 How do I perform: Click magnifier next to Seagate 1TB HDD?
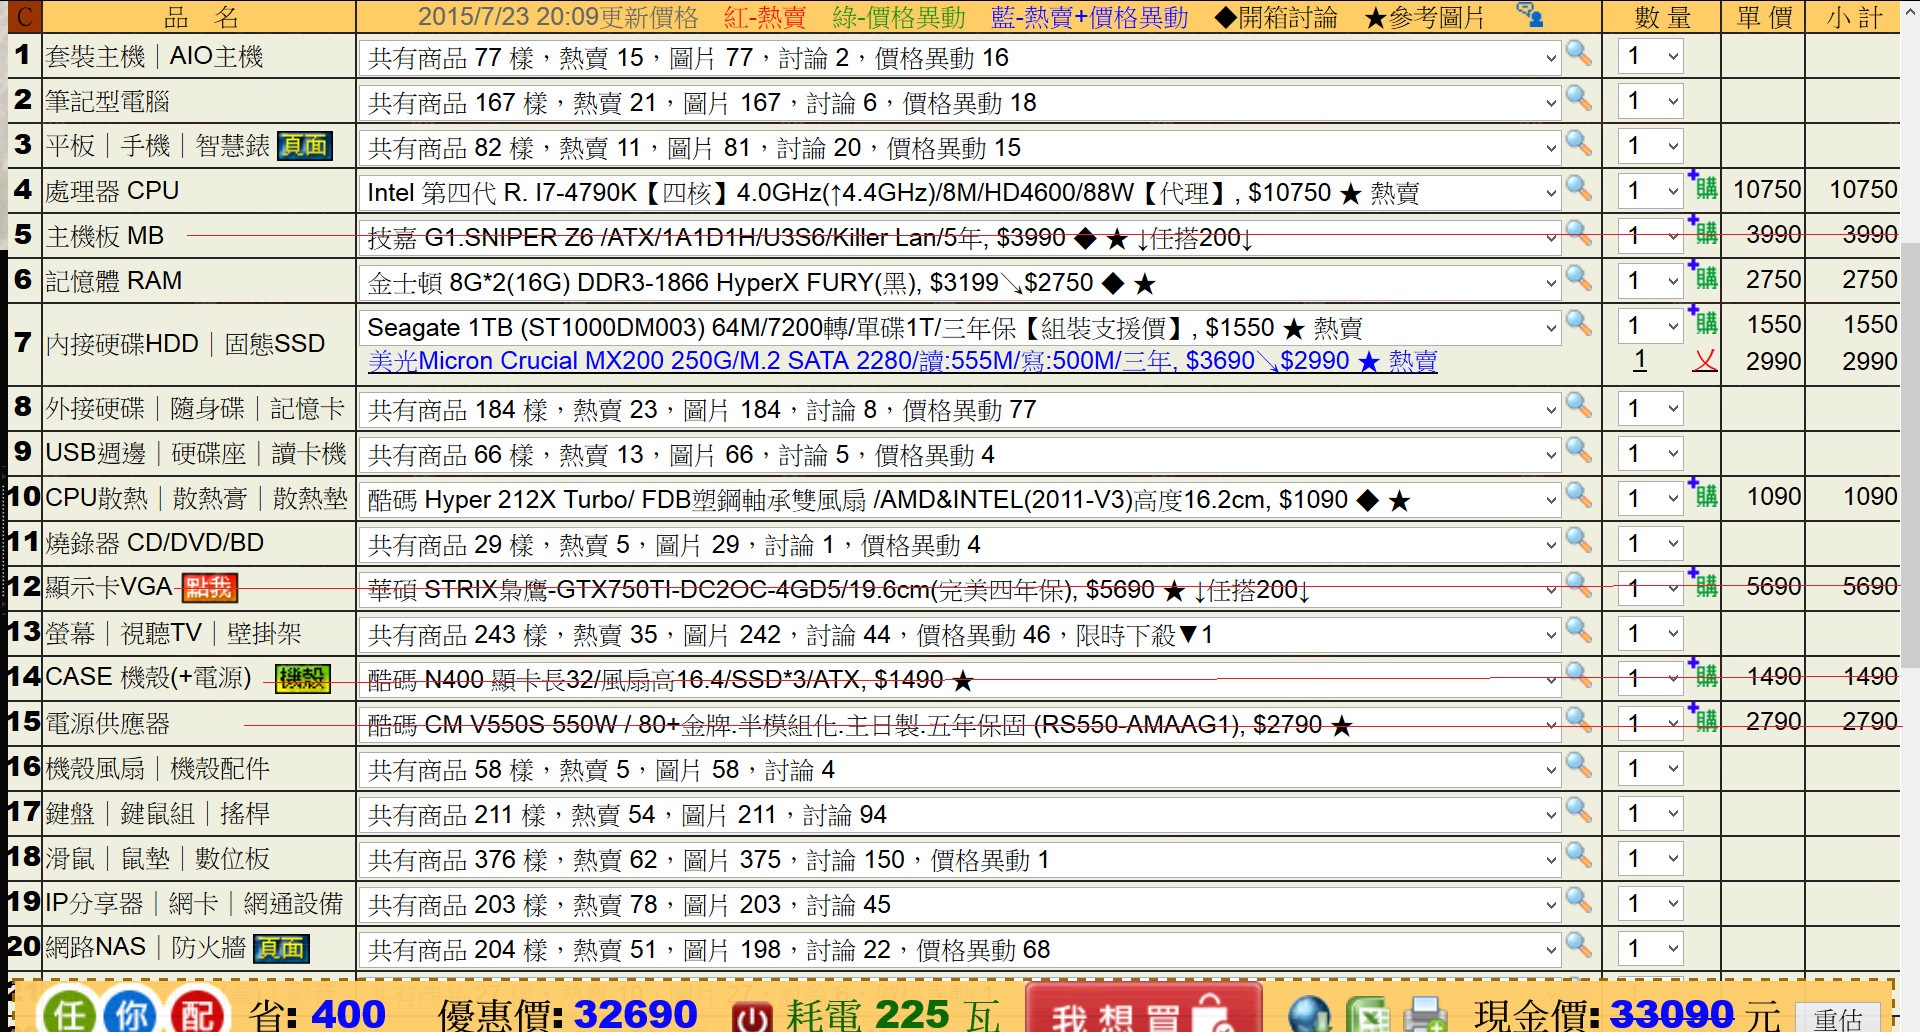pyautogui.click(x=1579, y=322)
